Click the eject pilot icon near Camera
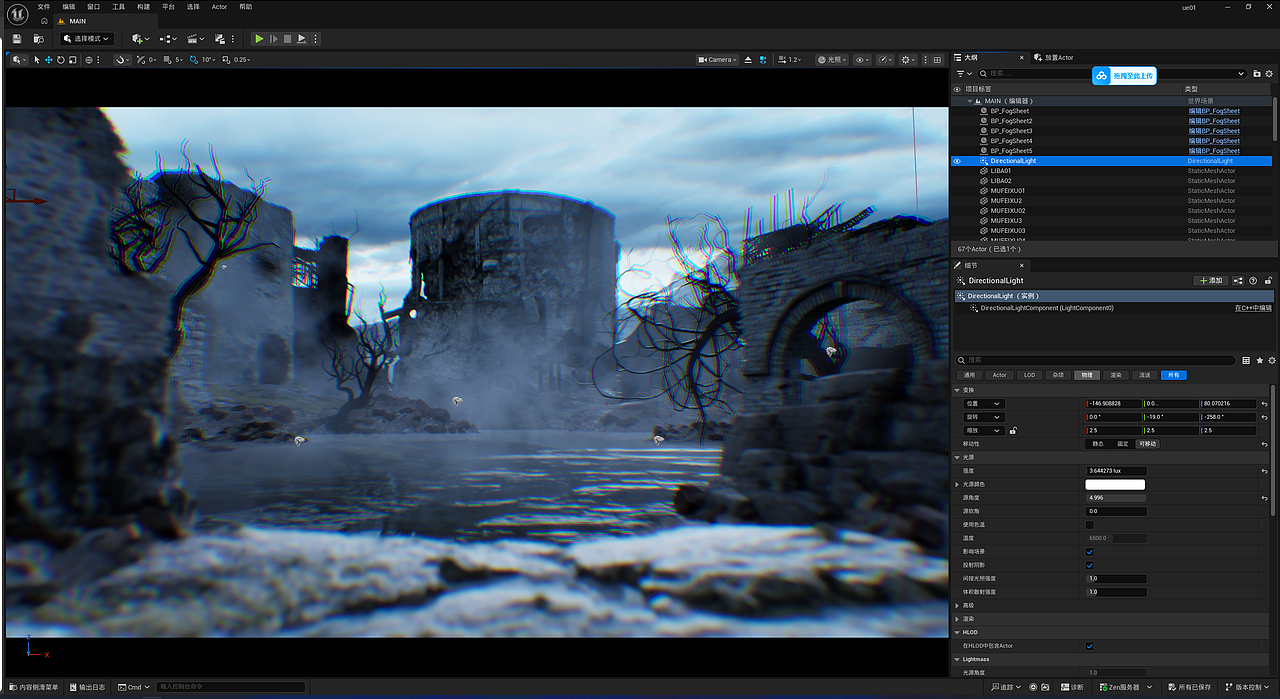1280x699 pixels. pos(748,60)
